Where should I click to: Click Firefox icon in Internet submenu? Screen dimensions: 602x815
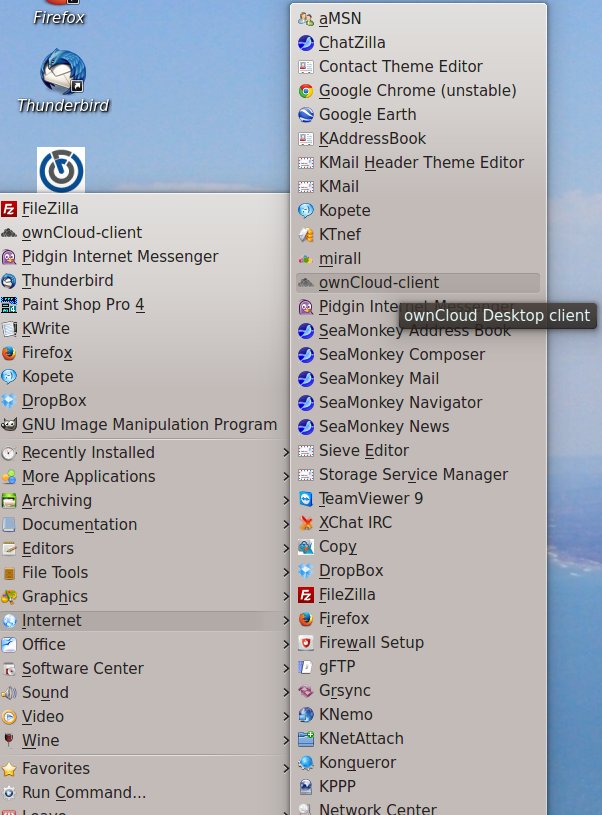[x=306, y=619]
